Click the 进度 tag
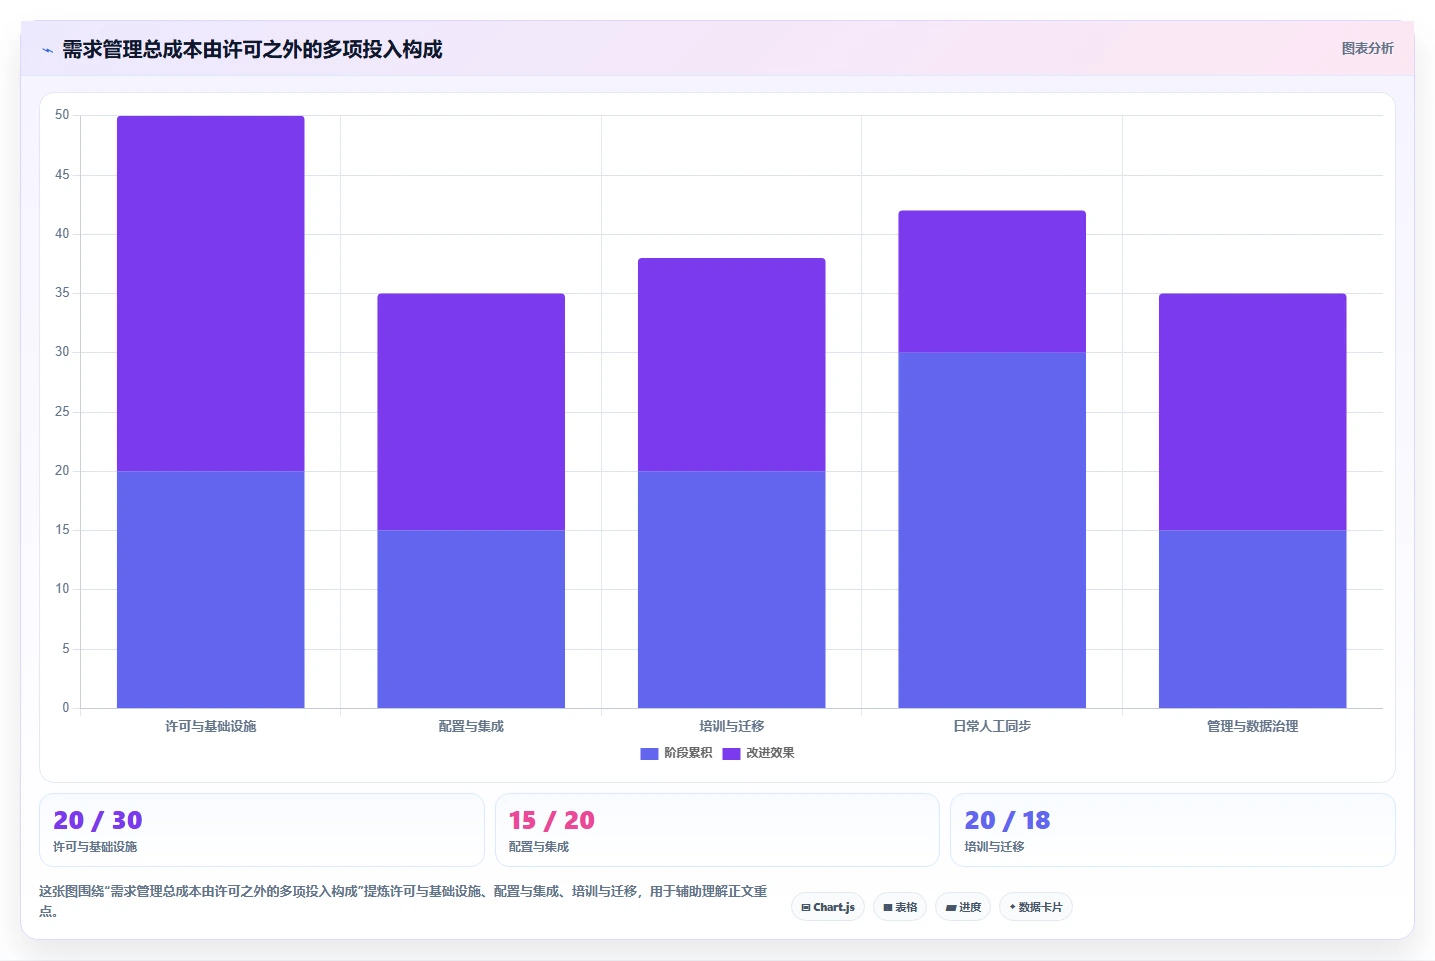 (963, 907)
